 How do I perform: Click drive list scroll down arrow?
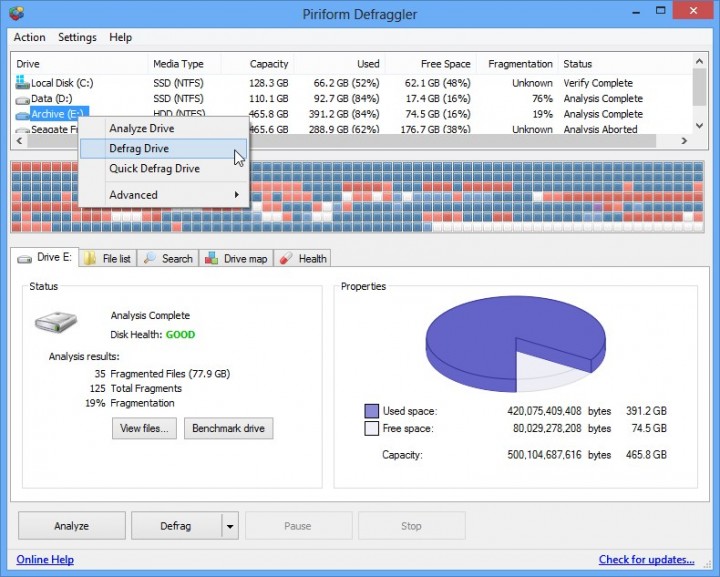(x=699, y=125)
